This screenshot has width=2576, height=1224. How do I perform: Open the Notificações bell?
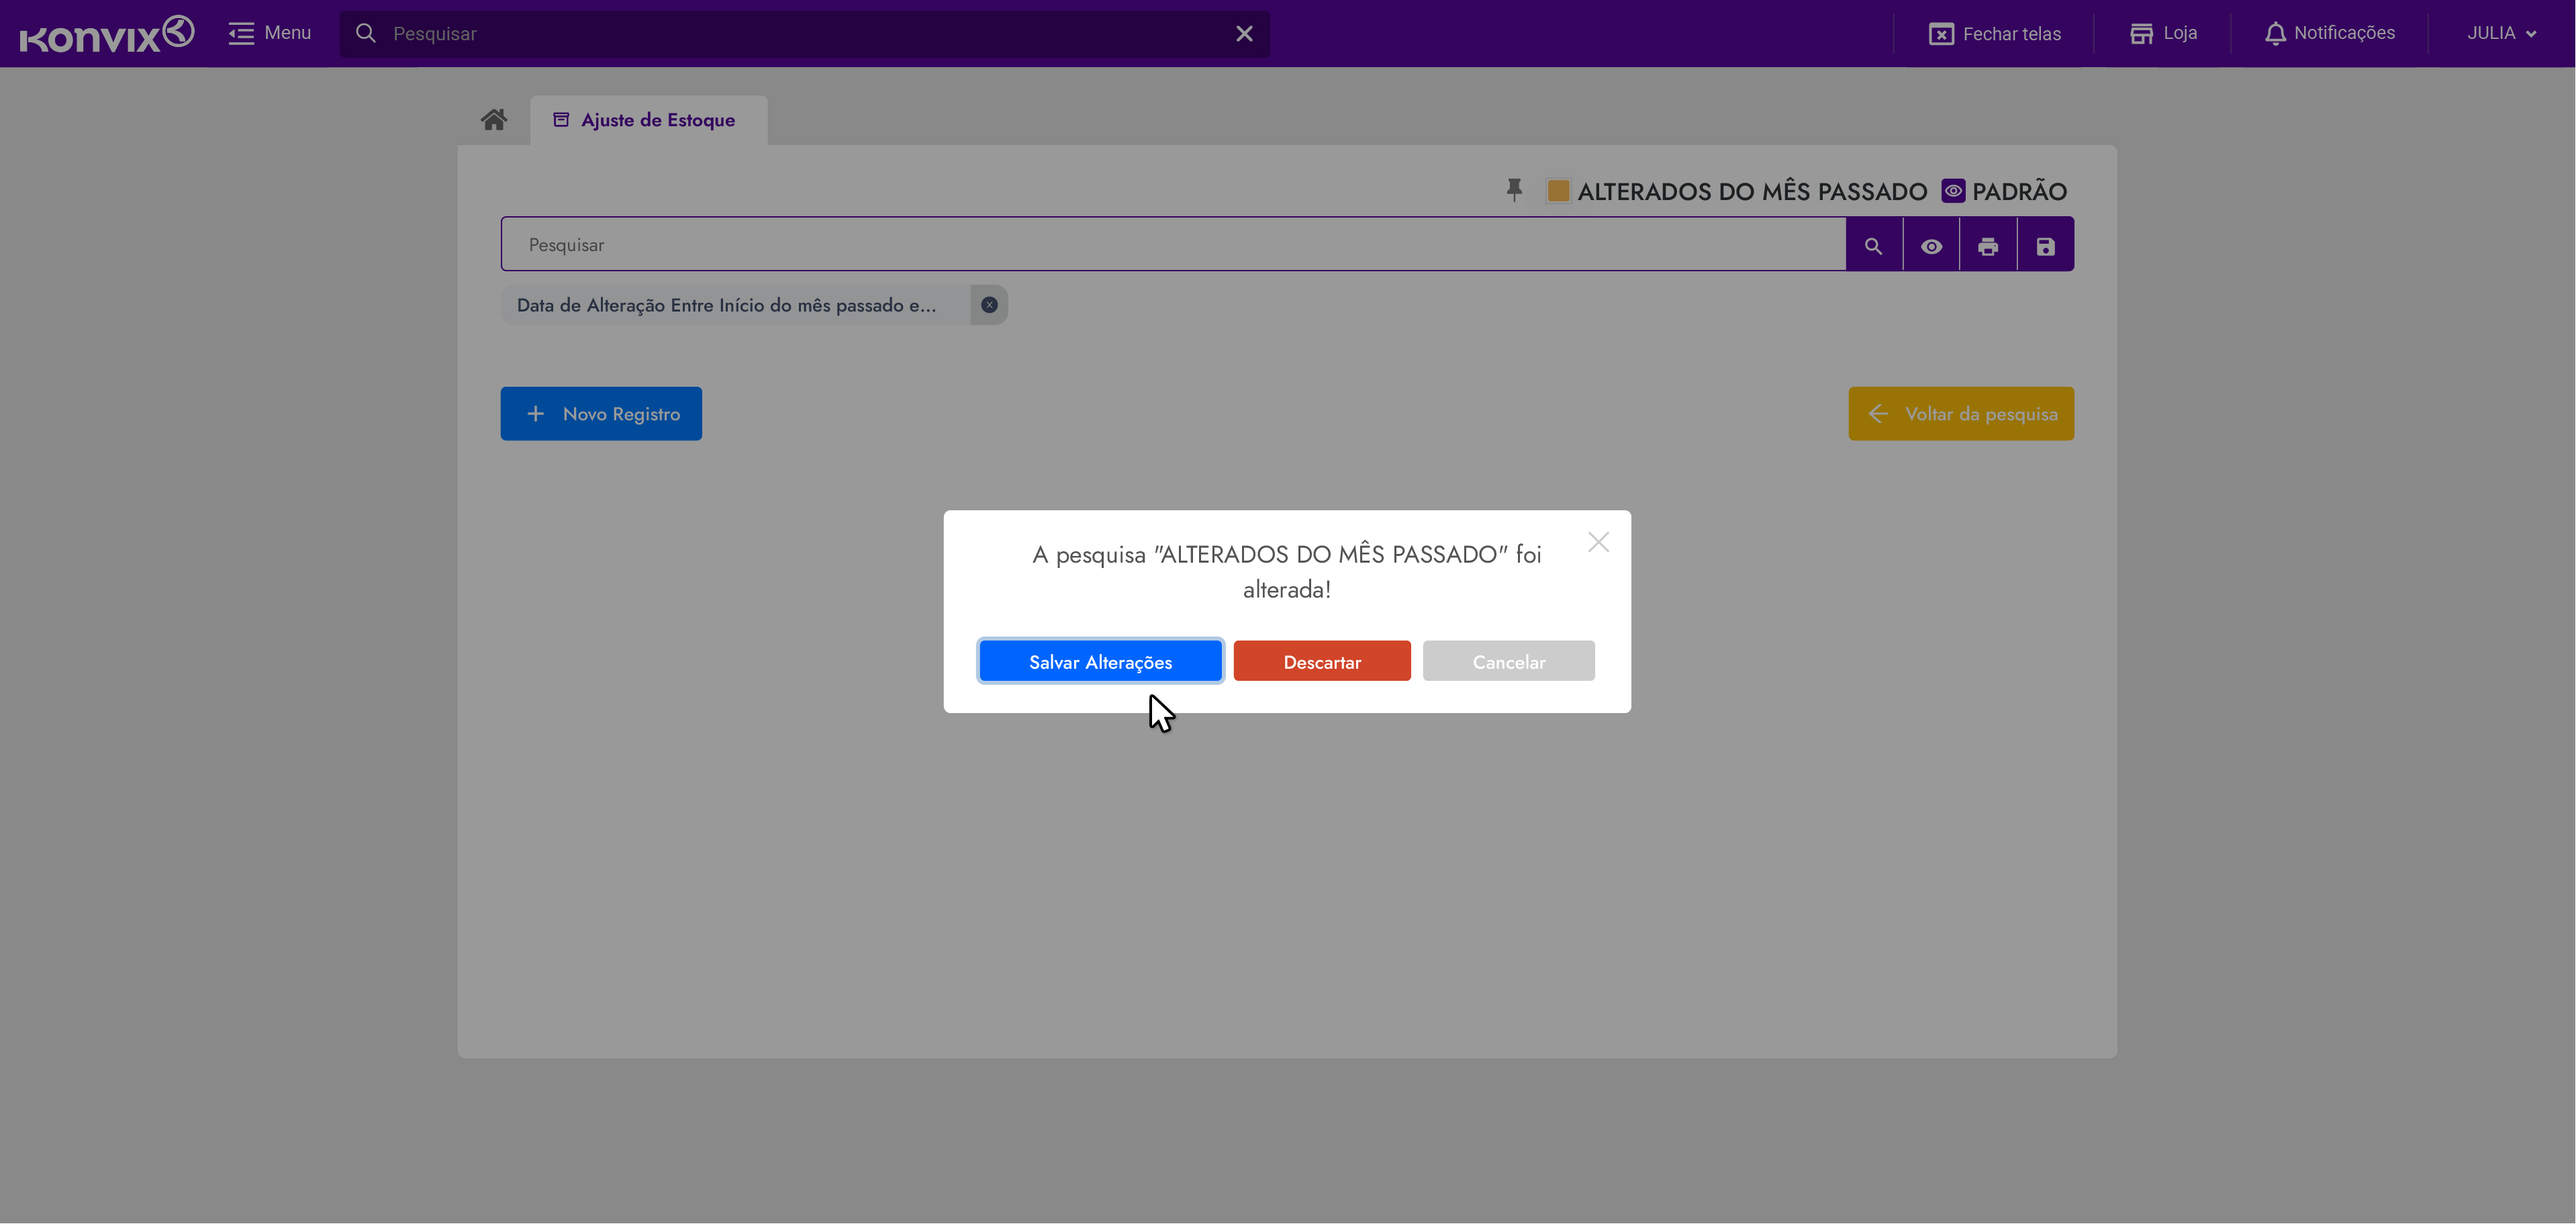click(x=2329, y=34)
